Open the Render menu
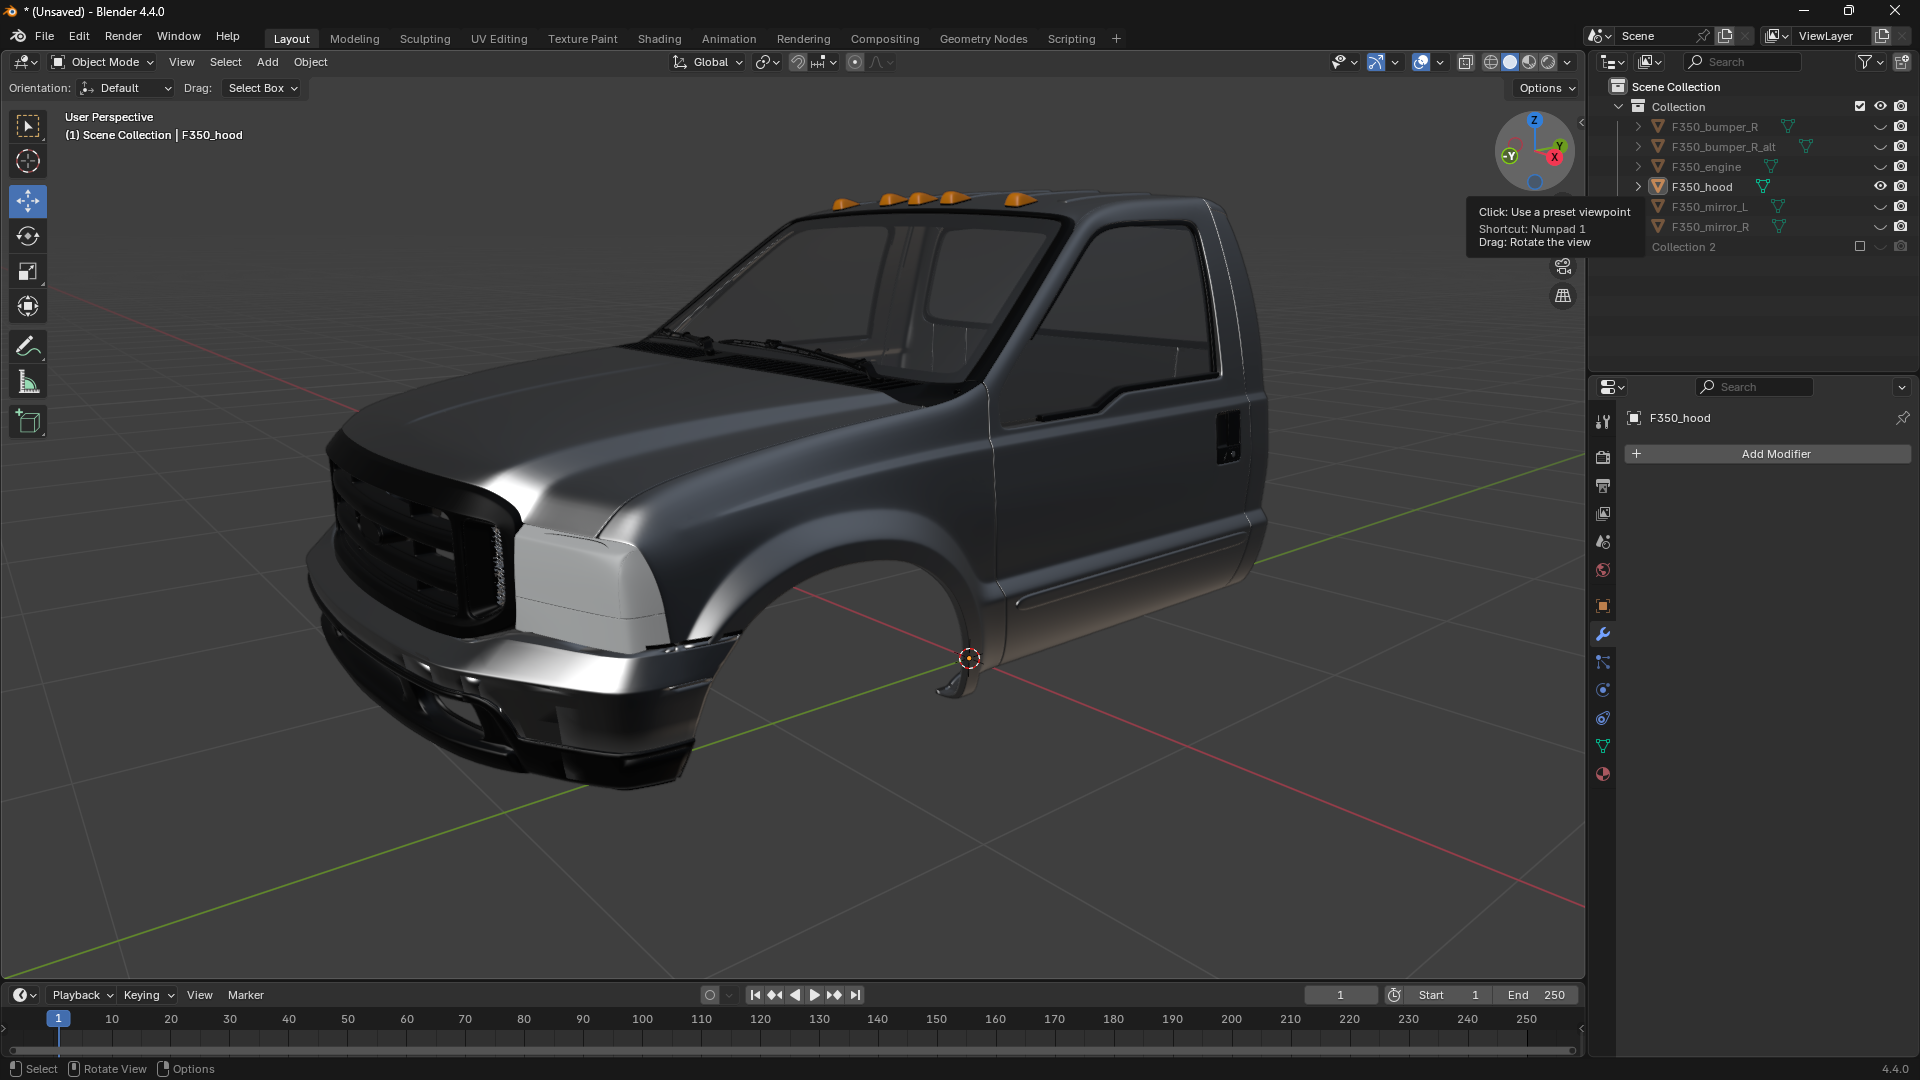The height and width of the screenshot is (1080, 1920). (123, 36)
